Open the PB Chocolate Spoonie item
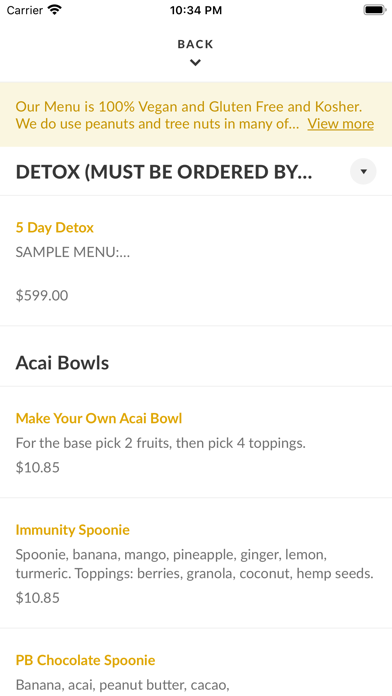The width and height of the screenshot is (392, 696). tap(86, 660)
